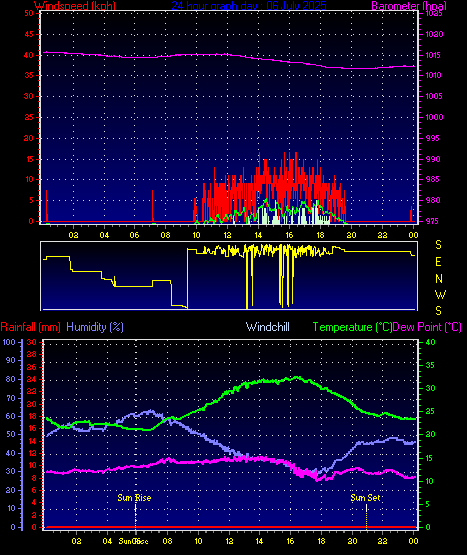This screenshot has height=555, width=467.
Task: Click the 'Sun Rise' label in the lower graph
Action: [x=134, y=498]
